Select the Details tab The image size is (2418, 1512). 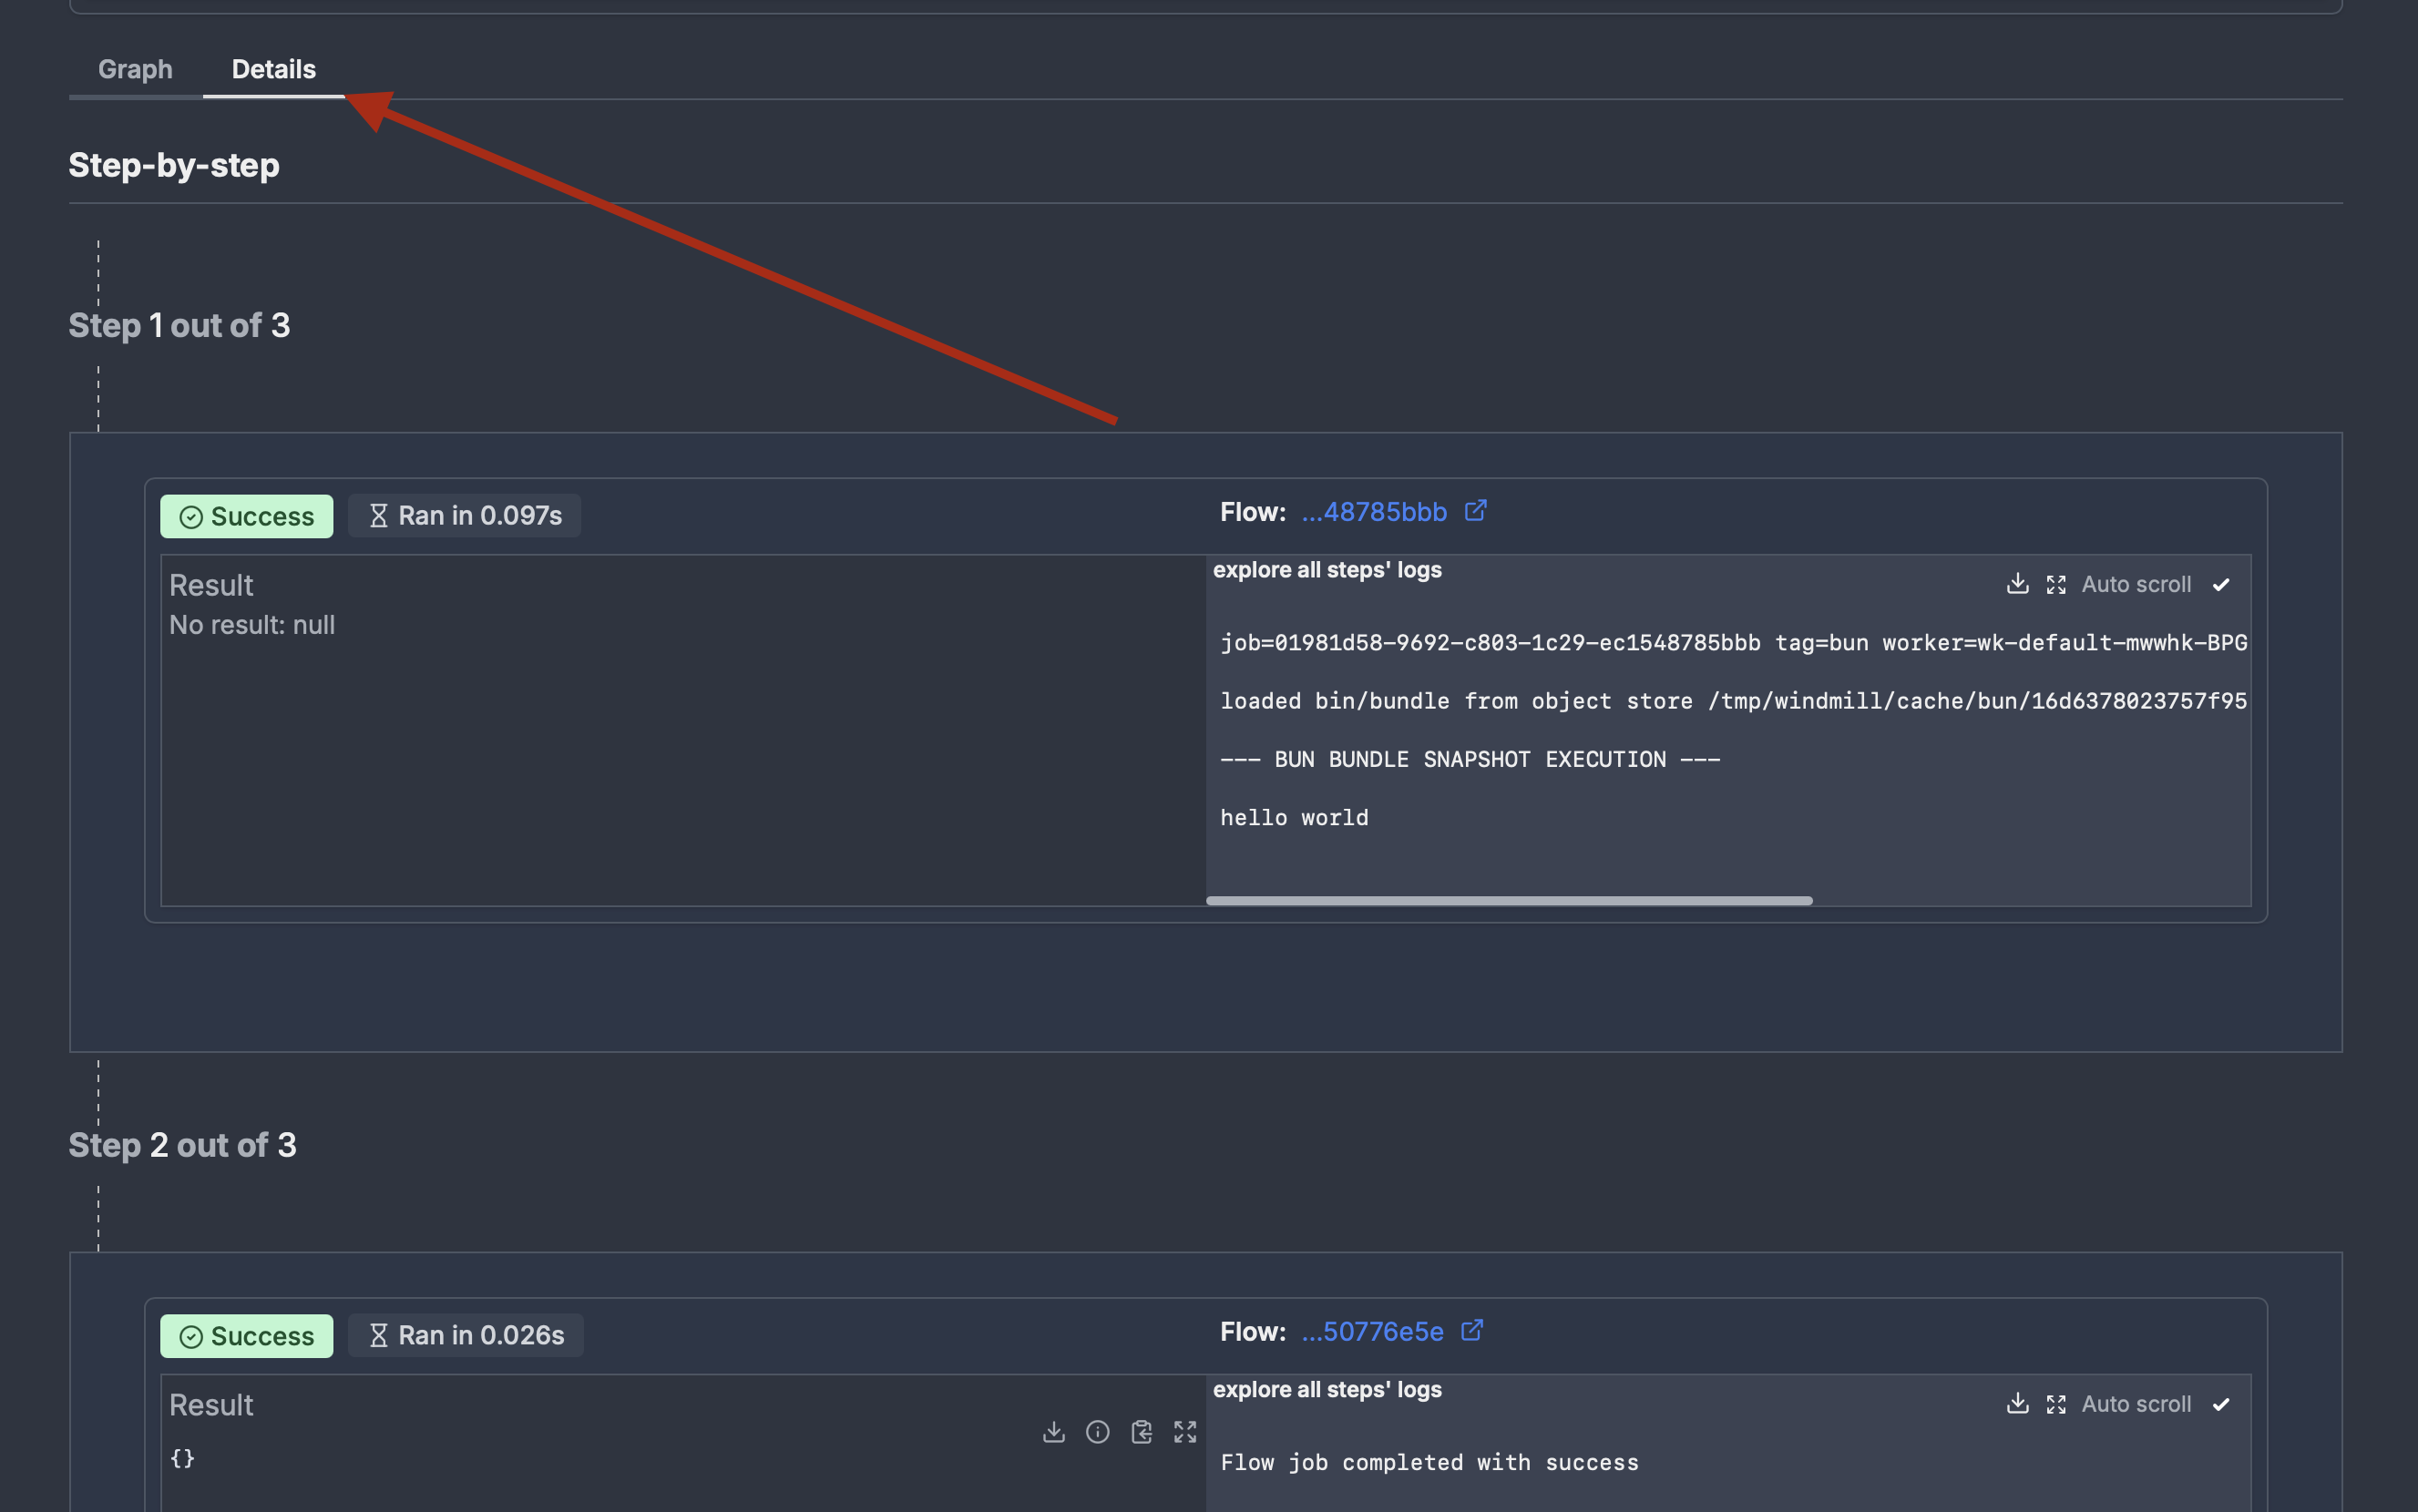pos(274,69)
